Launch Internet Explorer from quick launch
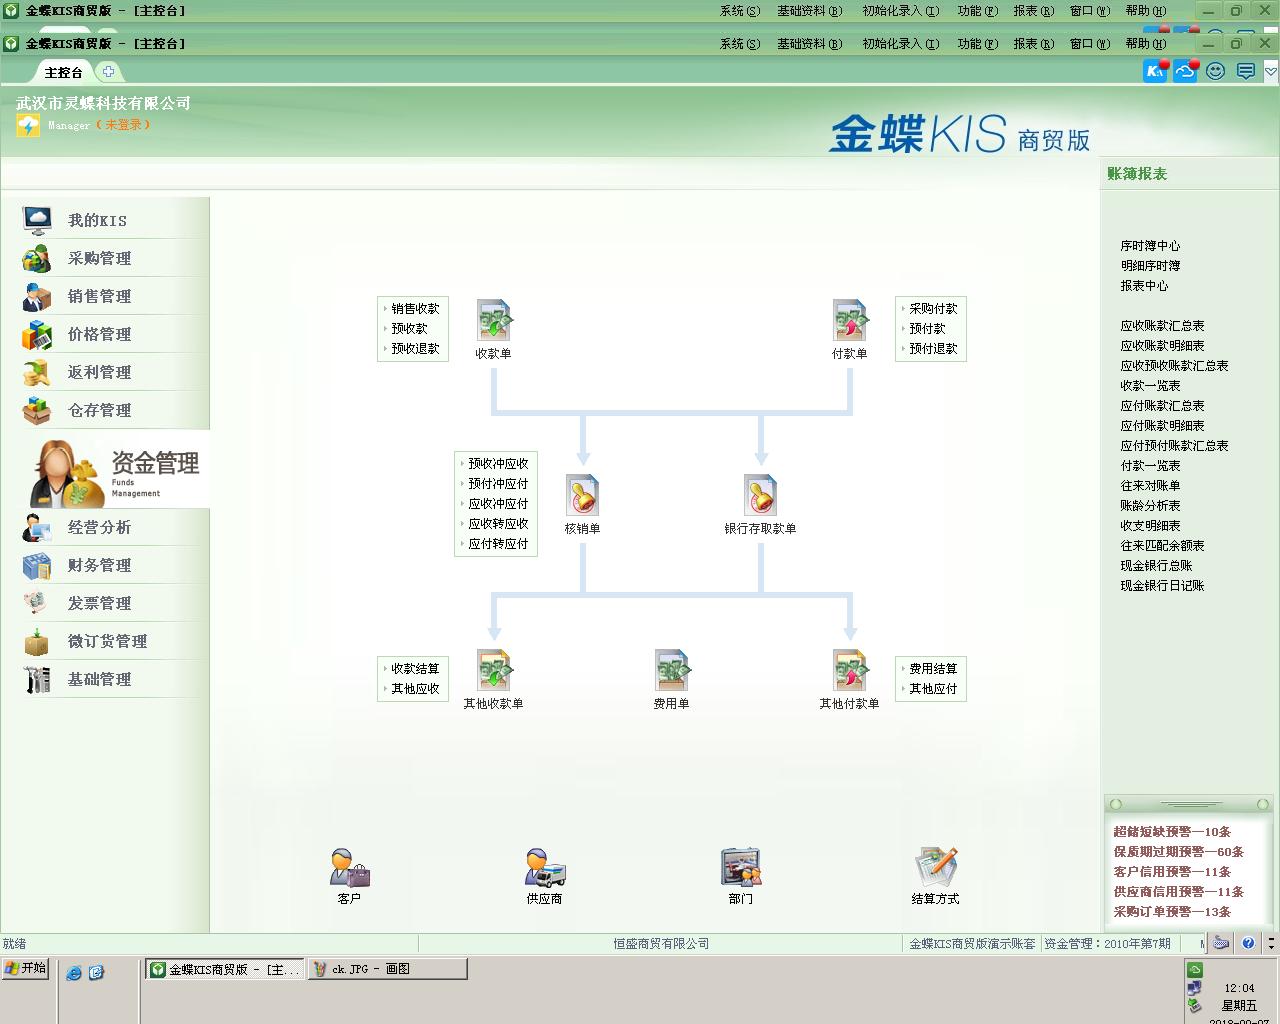Viewport: 1280px width, 1024px height. [x=73, y=972]
